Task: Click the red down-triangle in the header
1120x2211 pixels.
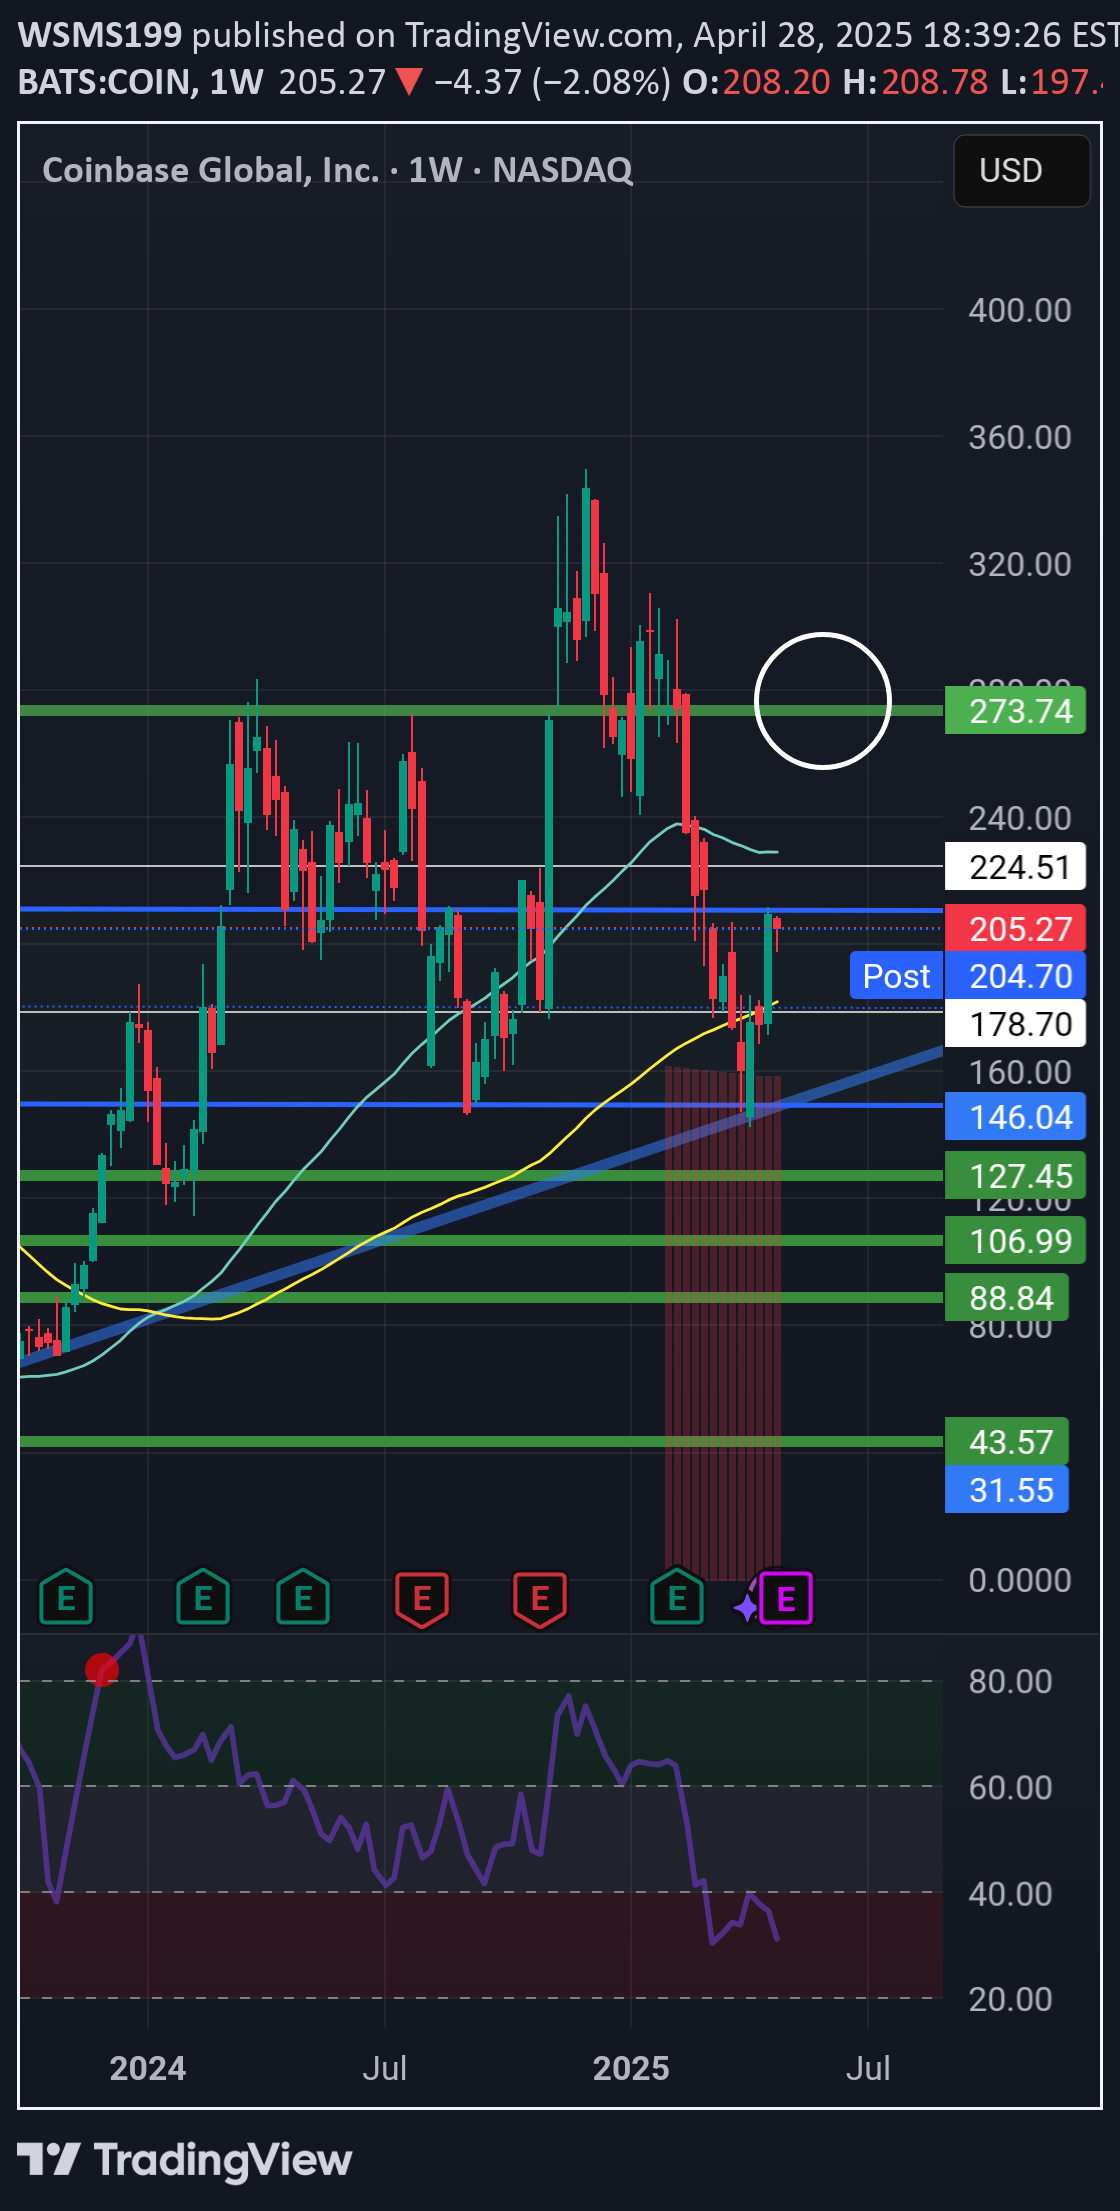Action: click(409, 82)
